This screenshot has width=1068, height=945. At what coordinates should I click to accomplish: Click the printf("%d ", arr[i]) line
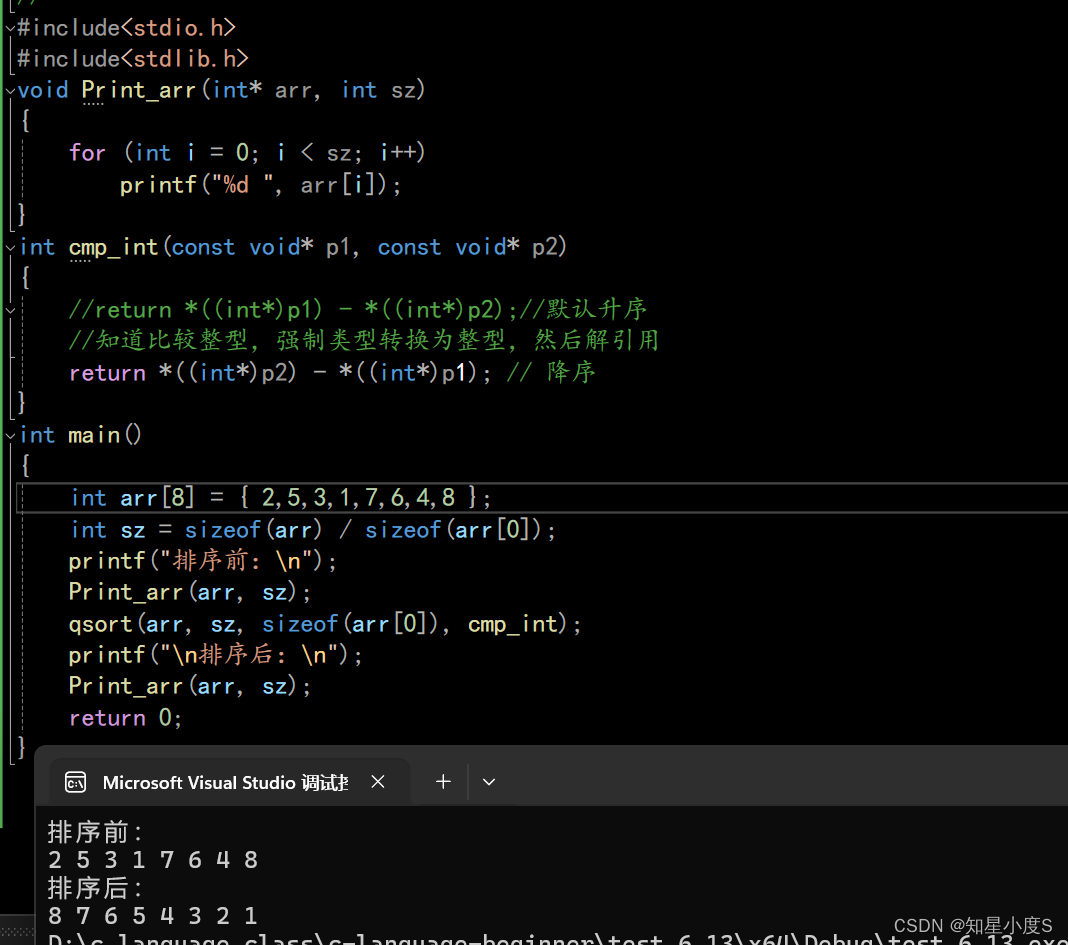(261, 185)
